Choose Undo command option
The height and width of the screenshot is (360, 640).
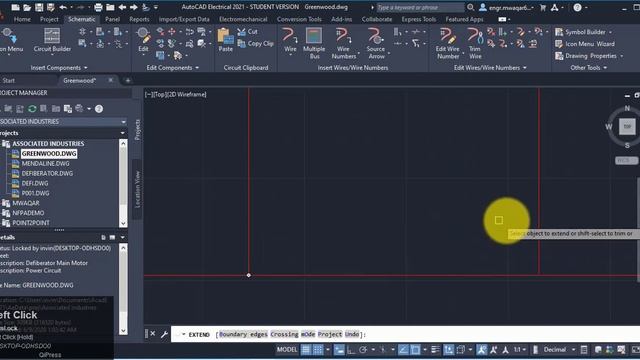tap(352, 334)
